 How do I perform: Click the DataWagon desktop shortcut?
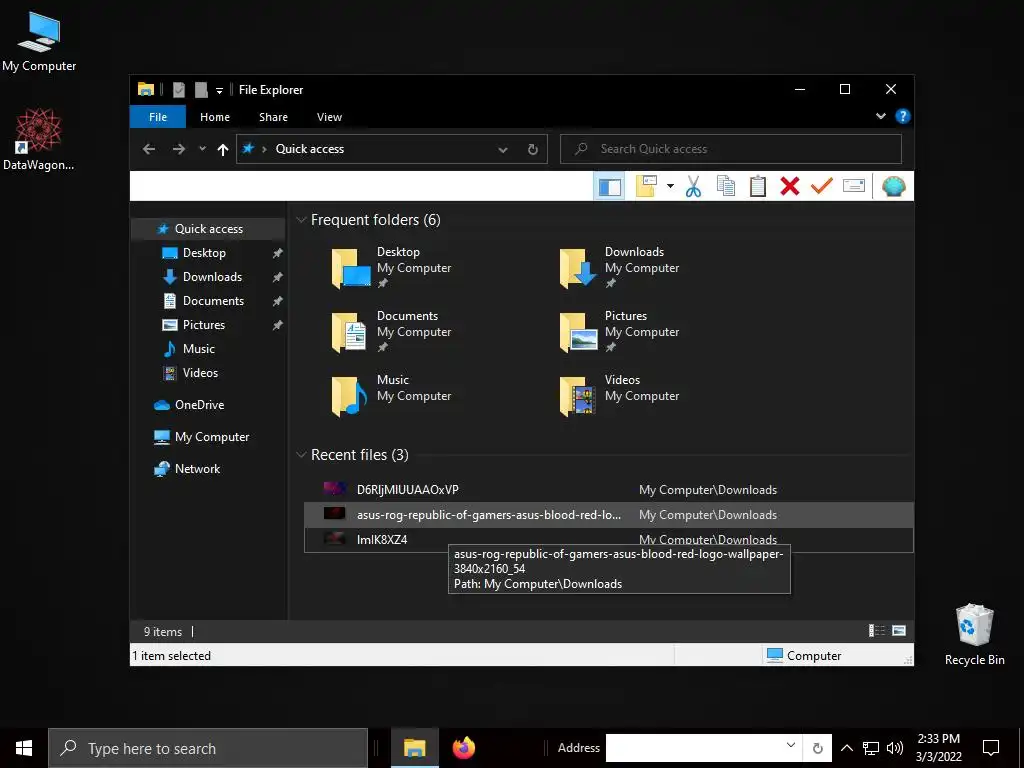(39, 140)
